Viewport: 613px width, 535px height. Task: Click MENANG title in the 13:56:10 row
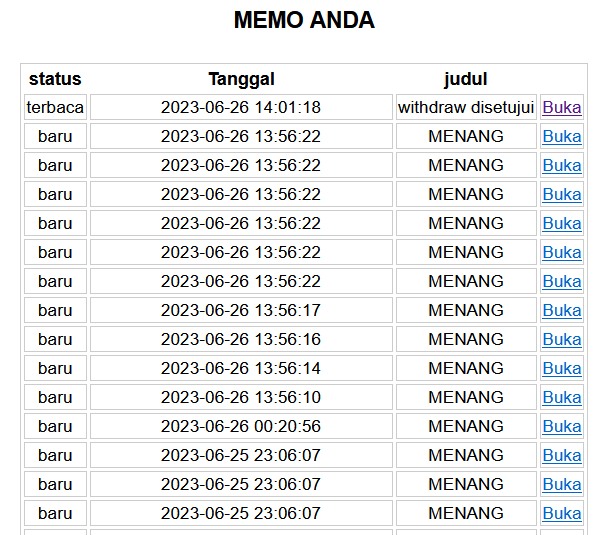466,397
